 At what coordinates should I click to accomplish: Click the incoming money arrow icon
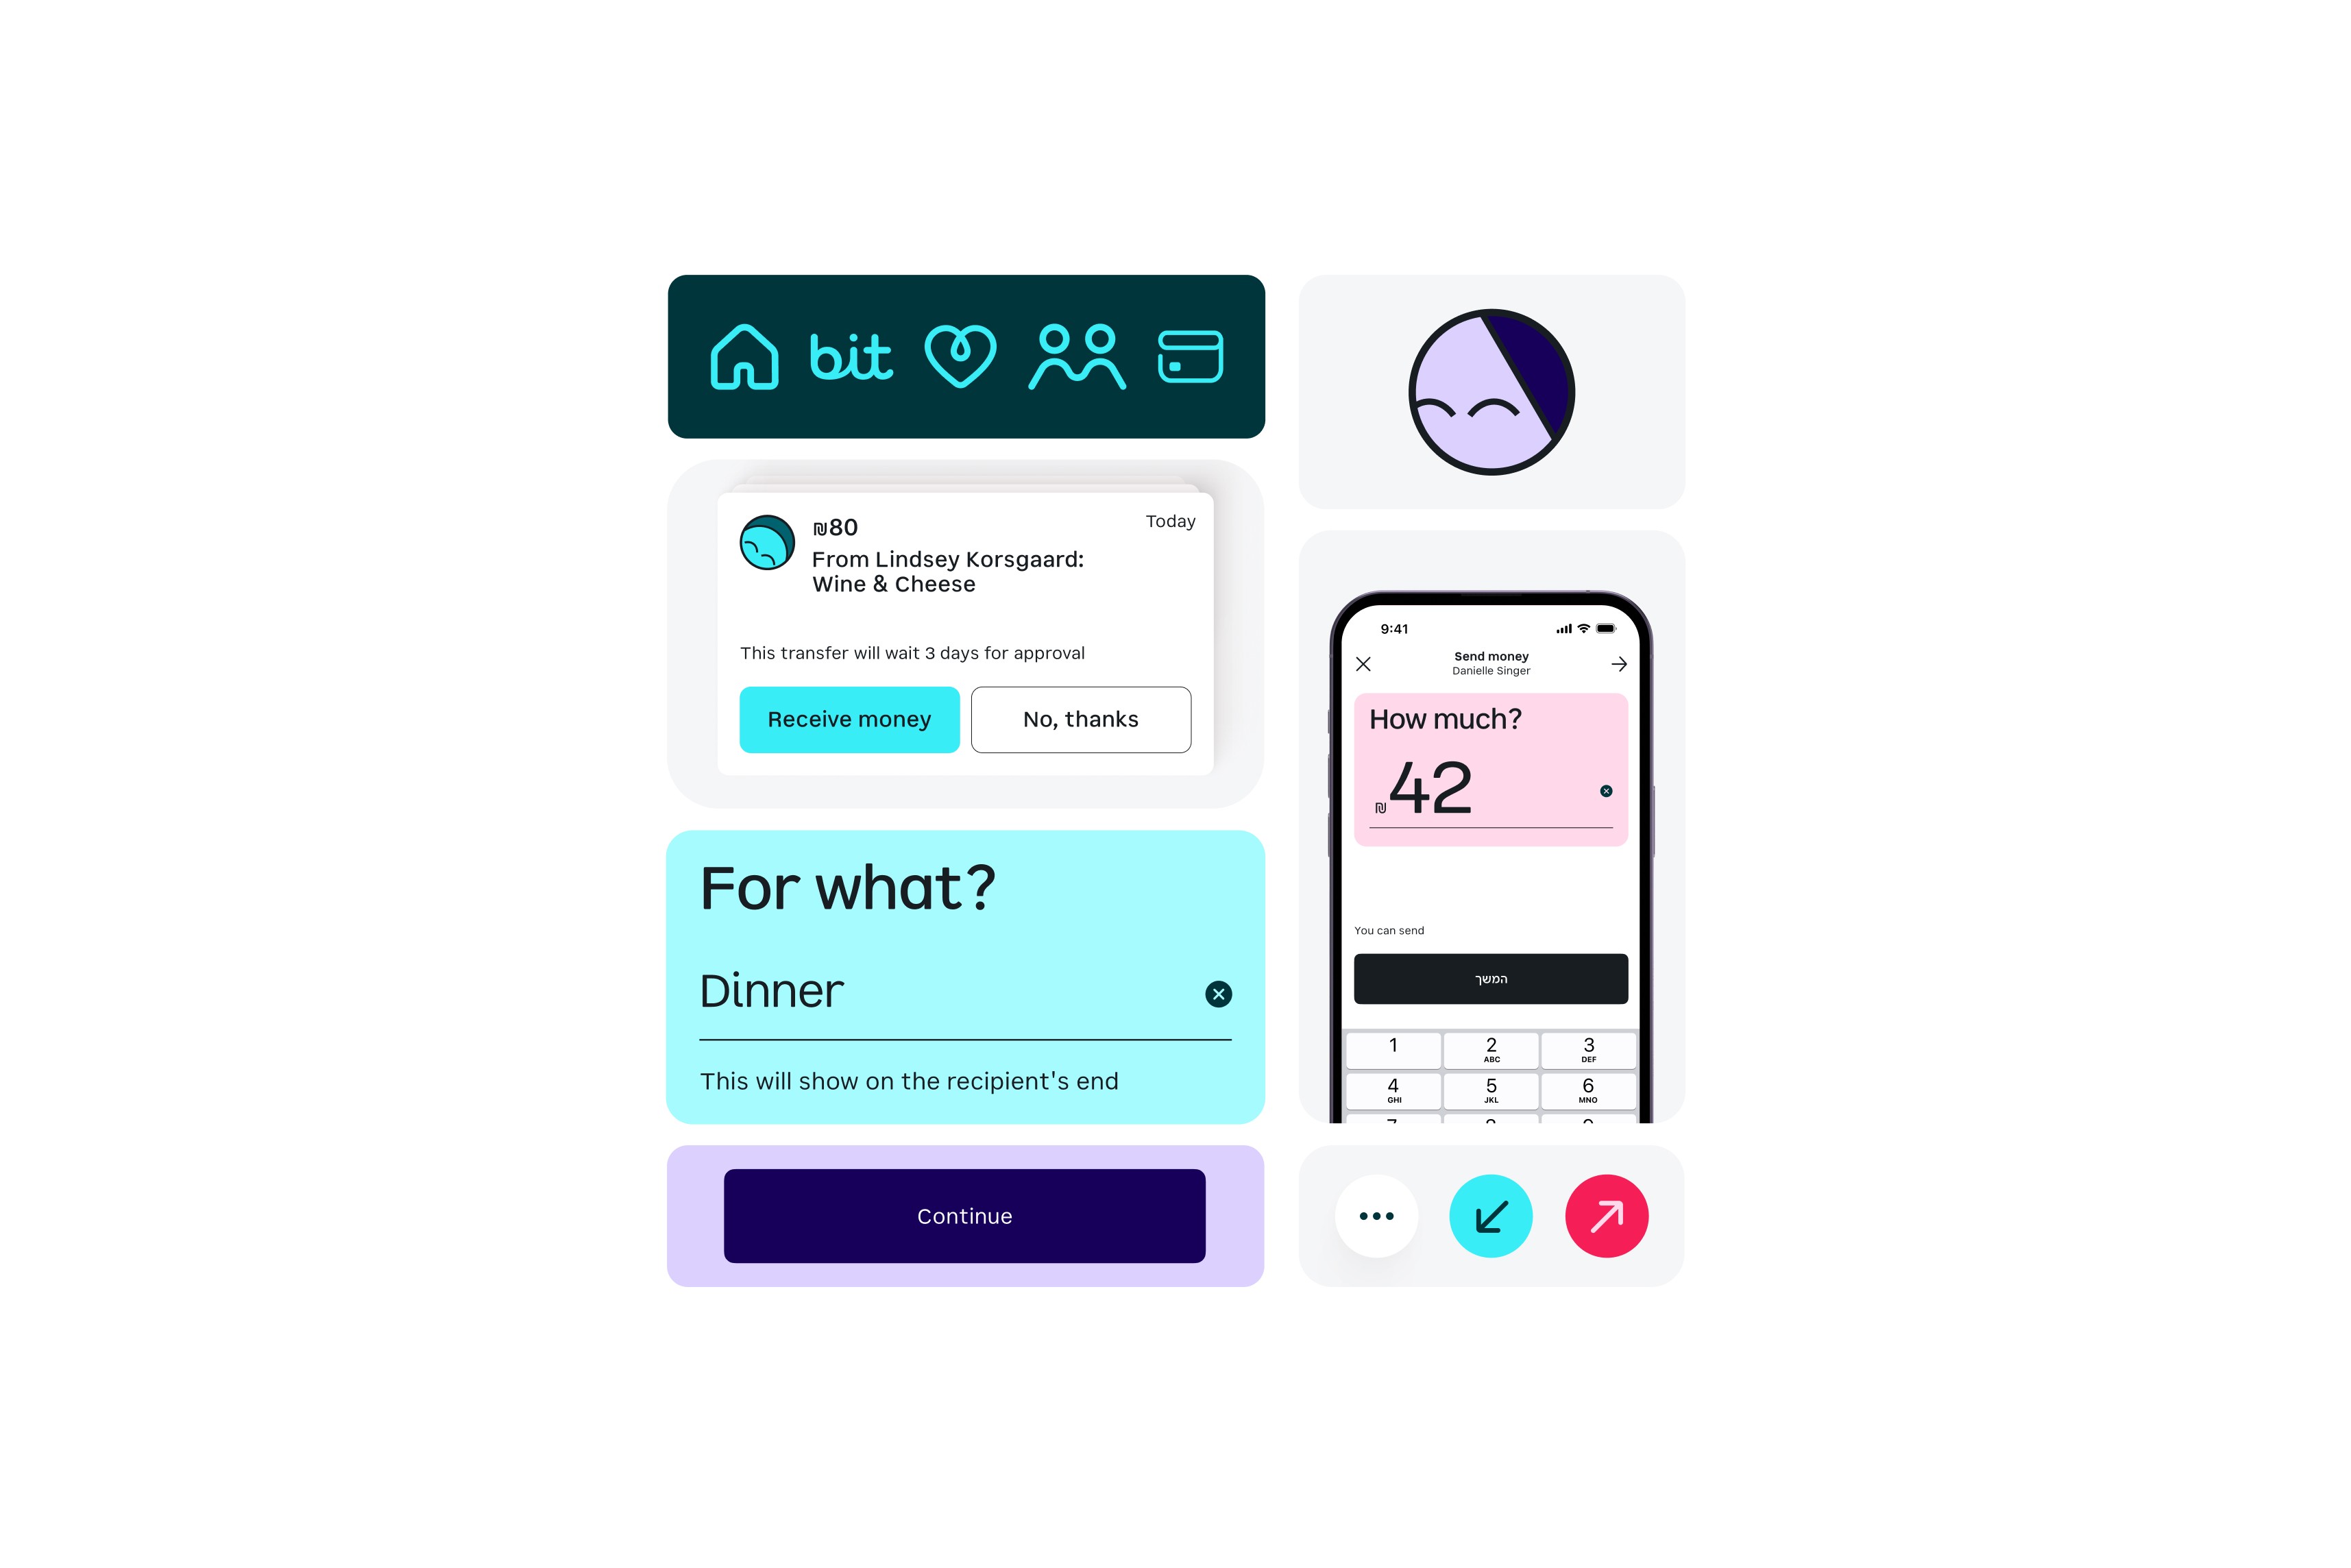click(1491, 1214)
